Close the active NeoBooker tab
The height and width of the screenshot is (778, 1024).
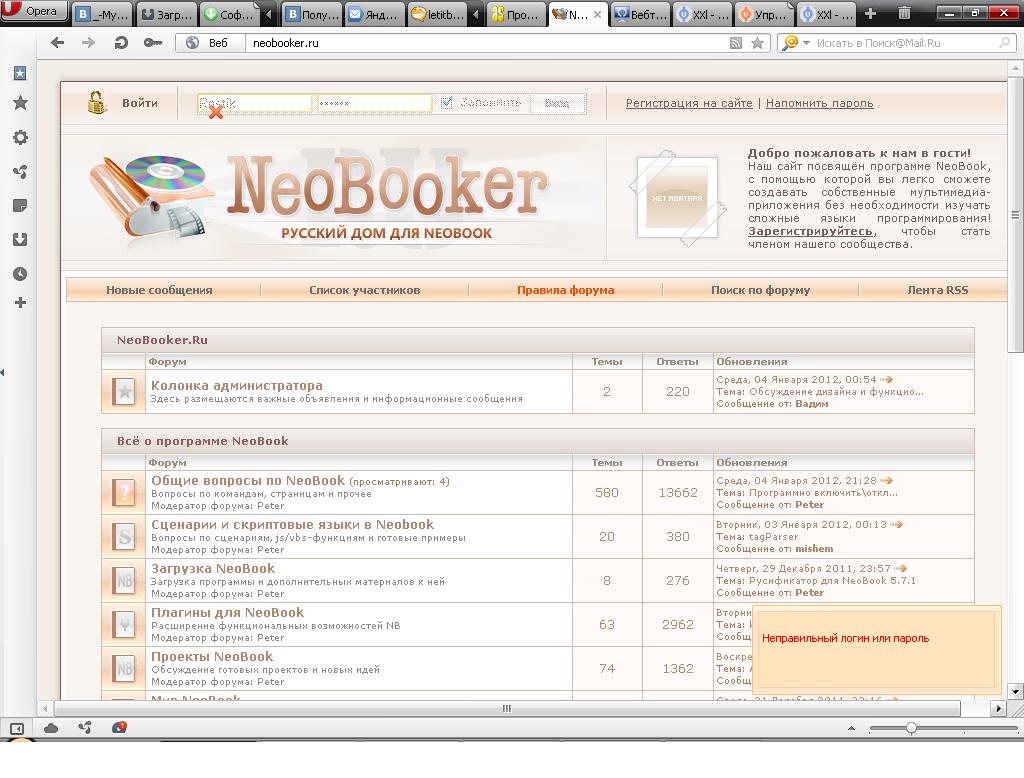(597, 14)
